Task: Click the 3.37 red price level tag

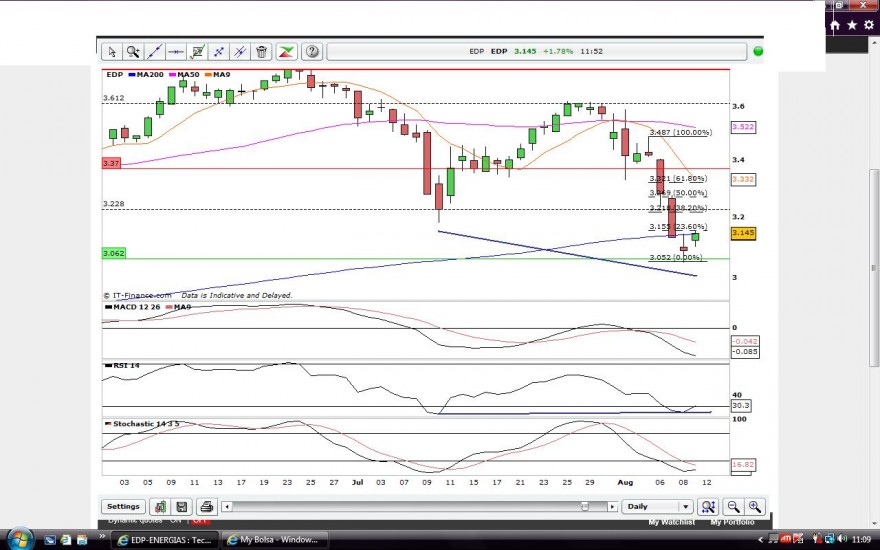Action: (x=111, y=163)
